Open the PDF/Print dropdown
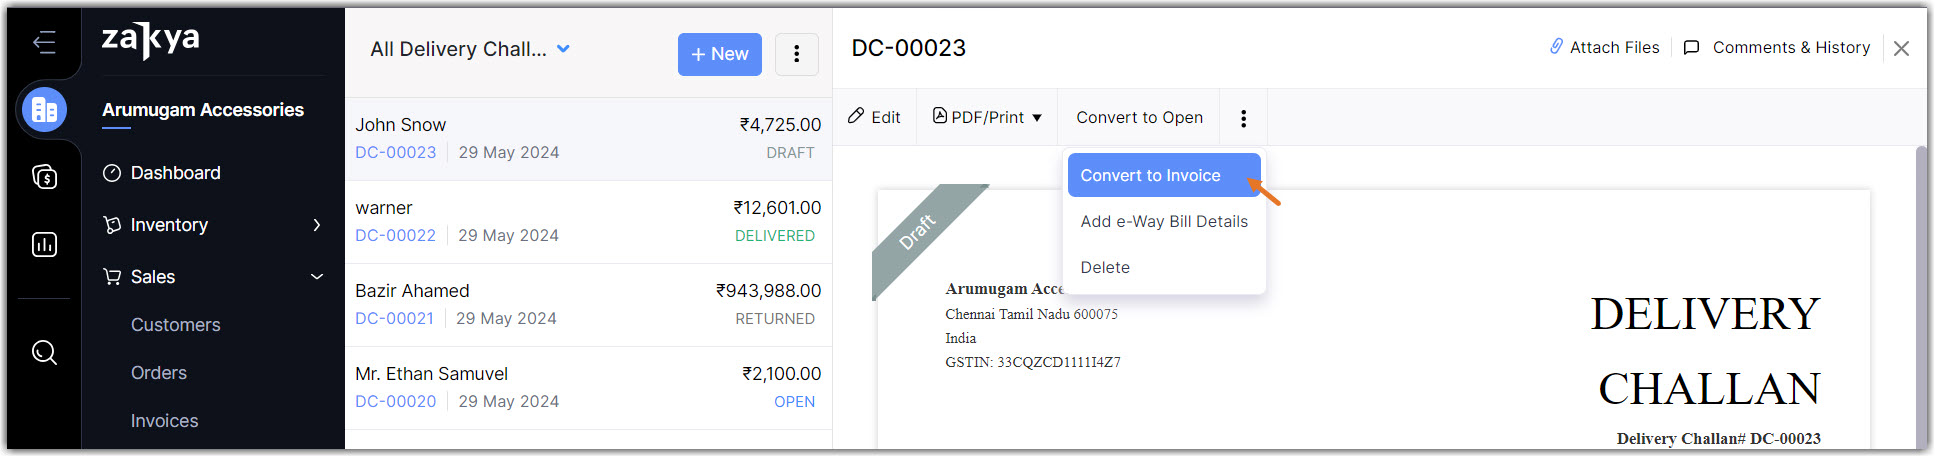 987,117
